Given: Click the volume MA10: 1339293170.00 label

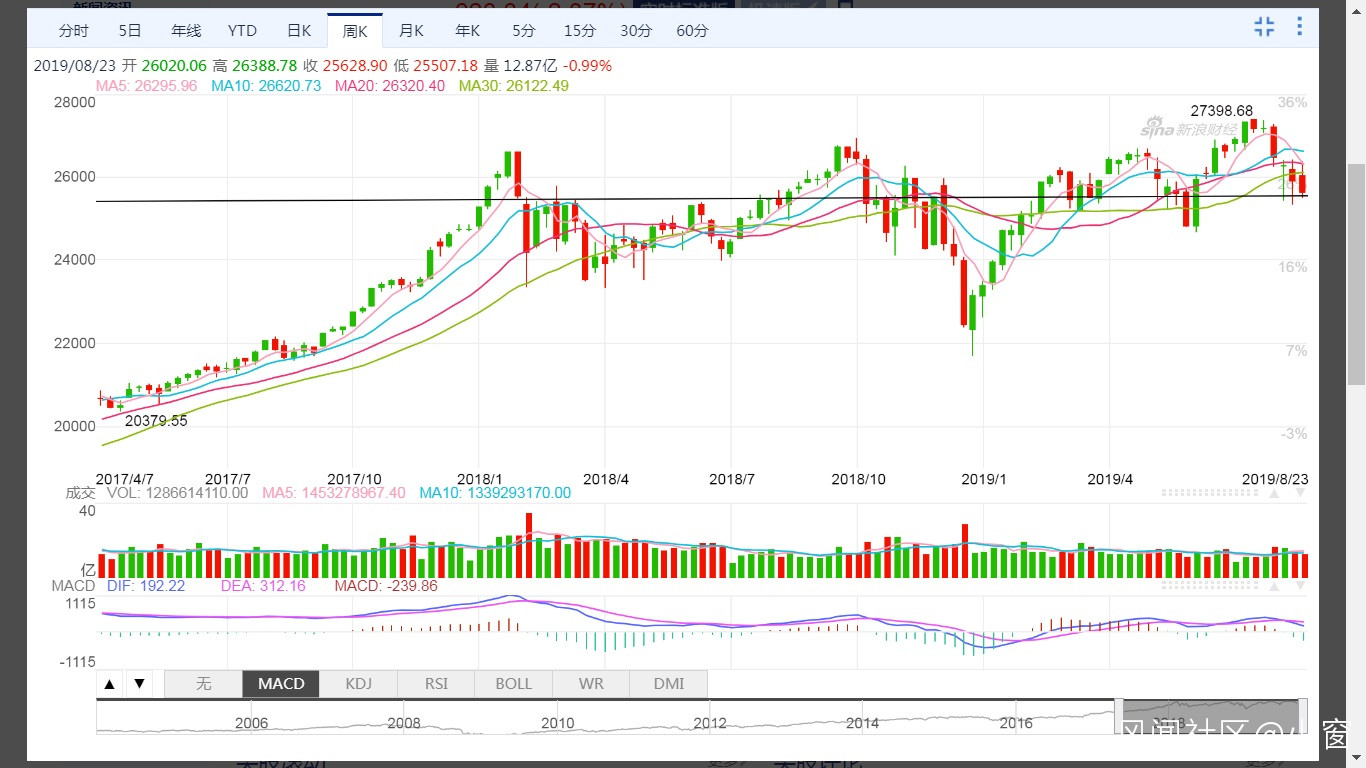Looking at the screenshot, I should click(495, 493).
